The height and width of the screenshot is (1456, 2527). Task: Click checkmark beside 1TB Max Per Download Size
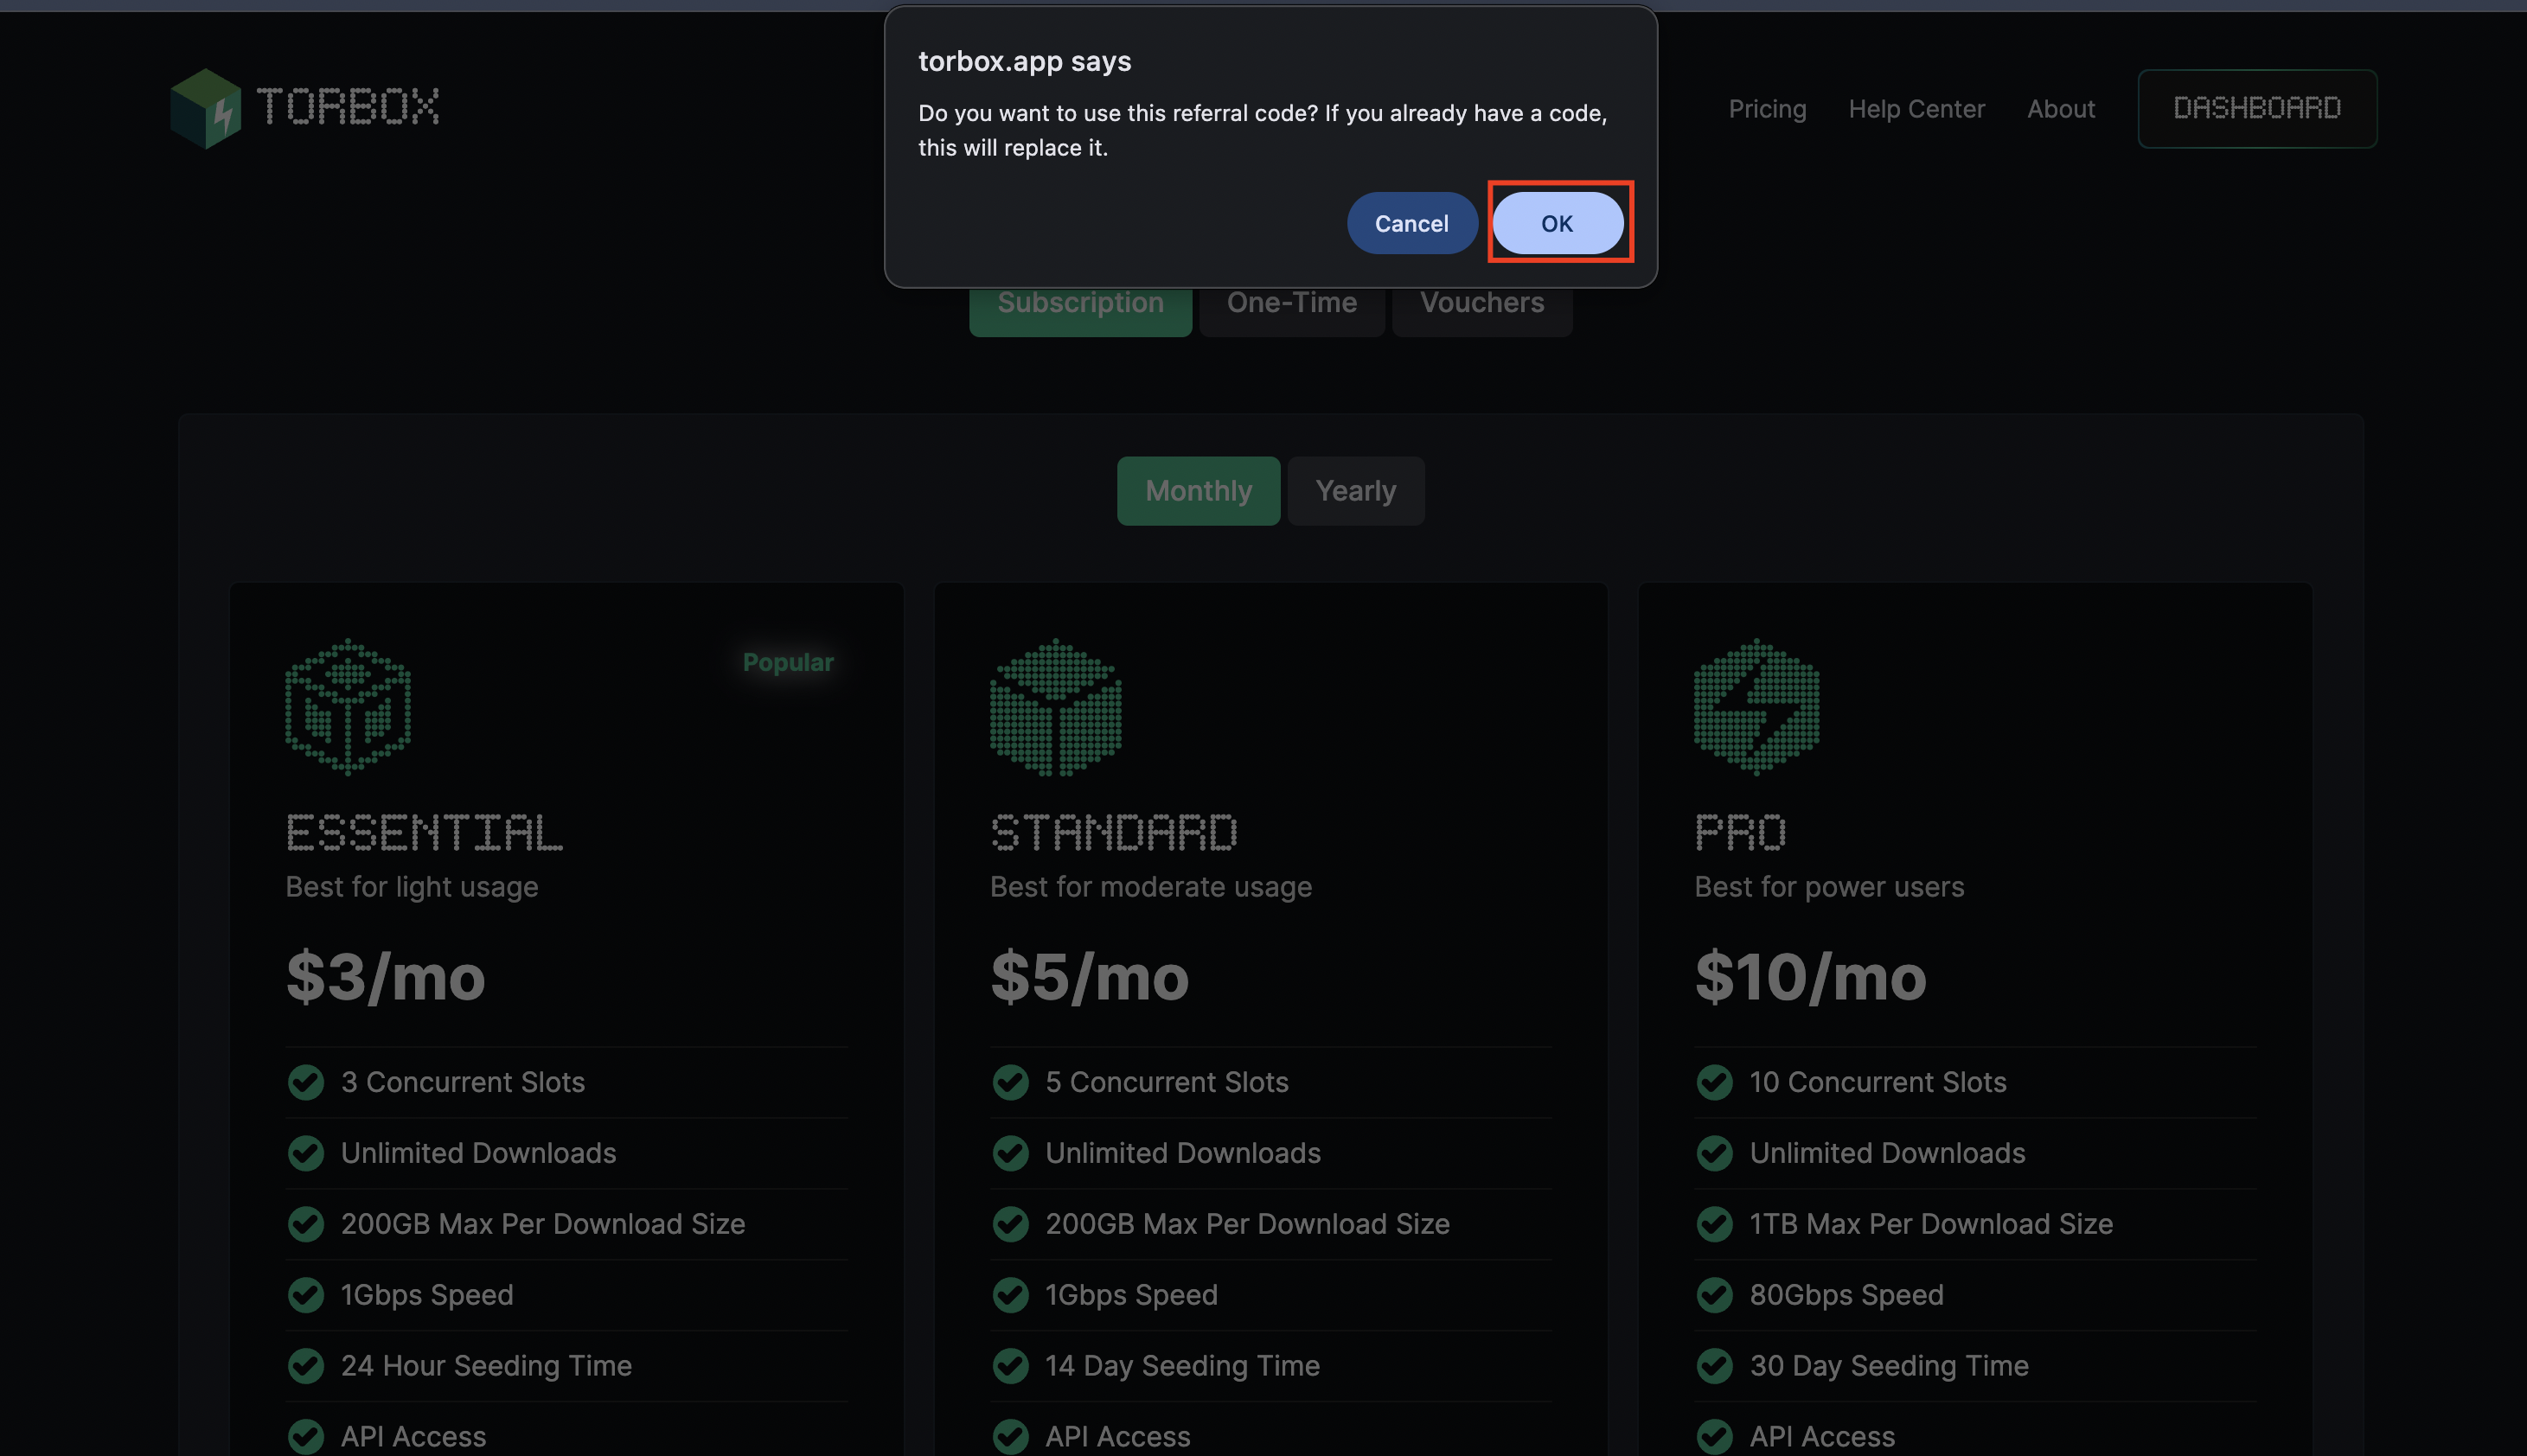(1714, 1224)
